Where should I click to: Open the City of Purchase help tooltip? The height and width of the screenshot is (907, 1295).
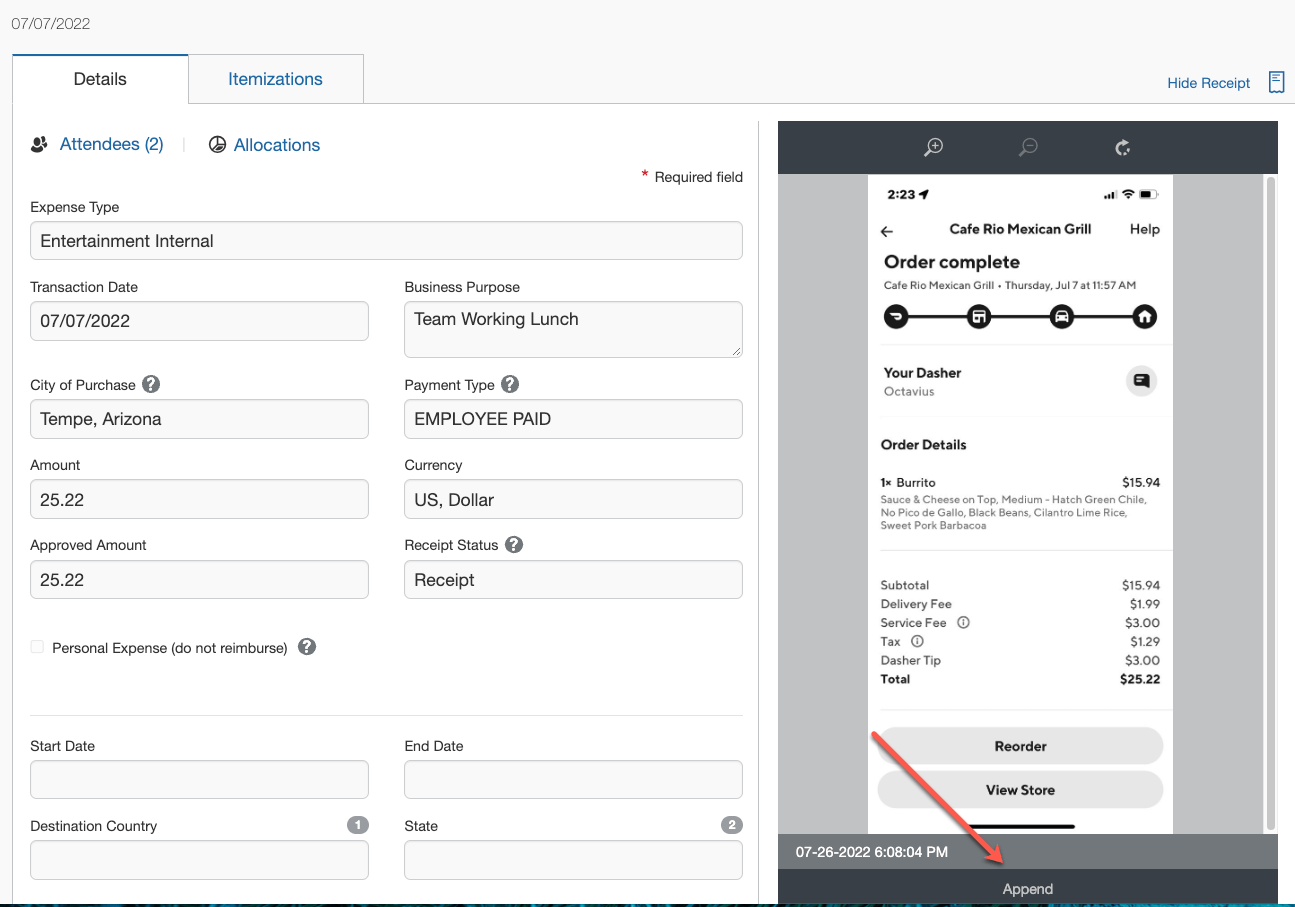tap(149, 384)
